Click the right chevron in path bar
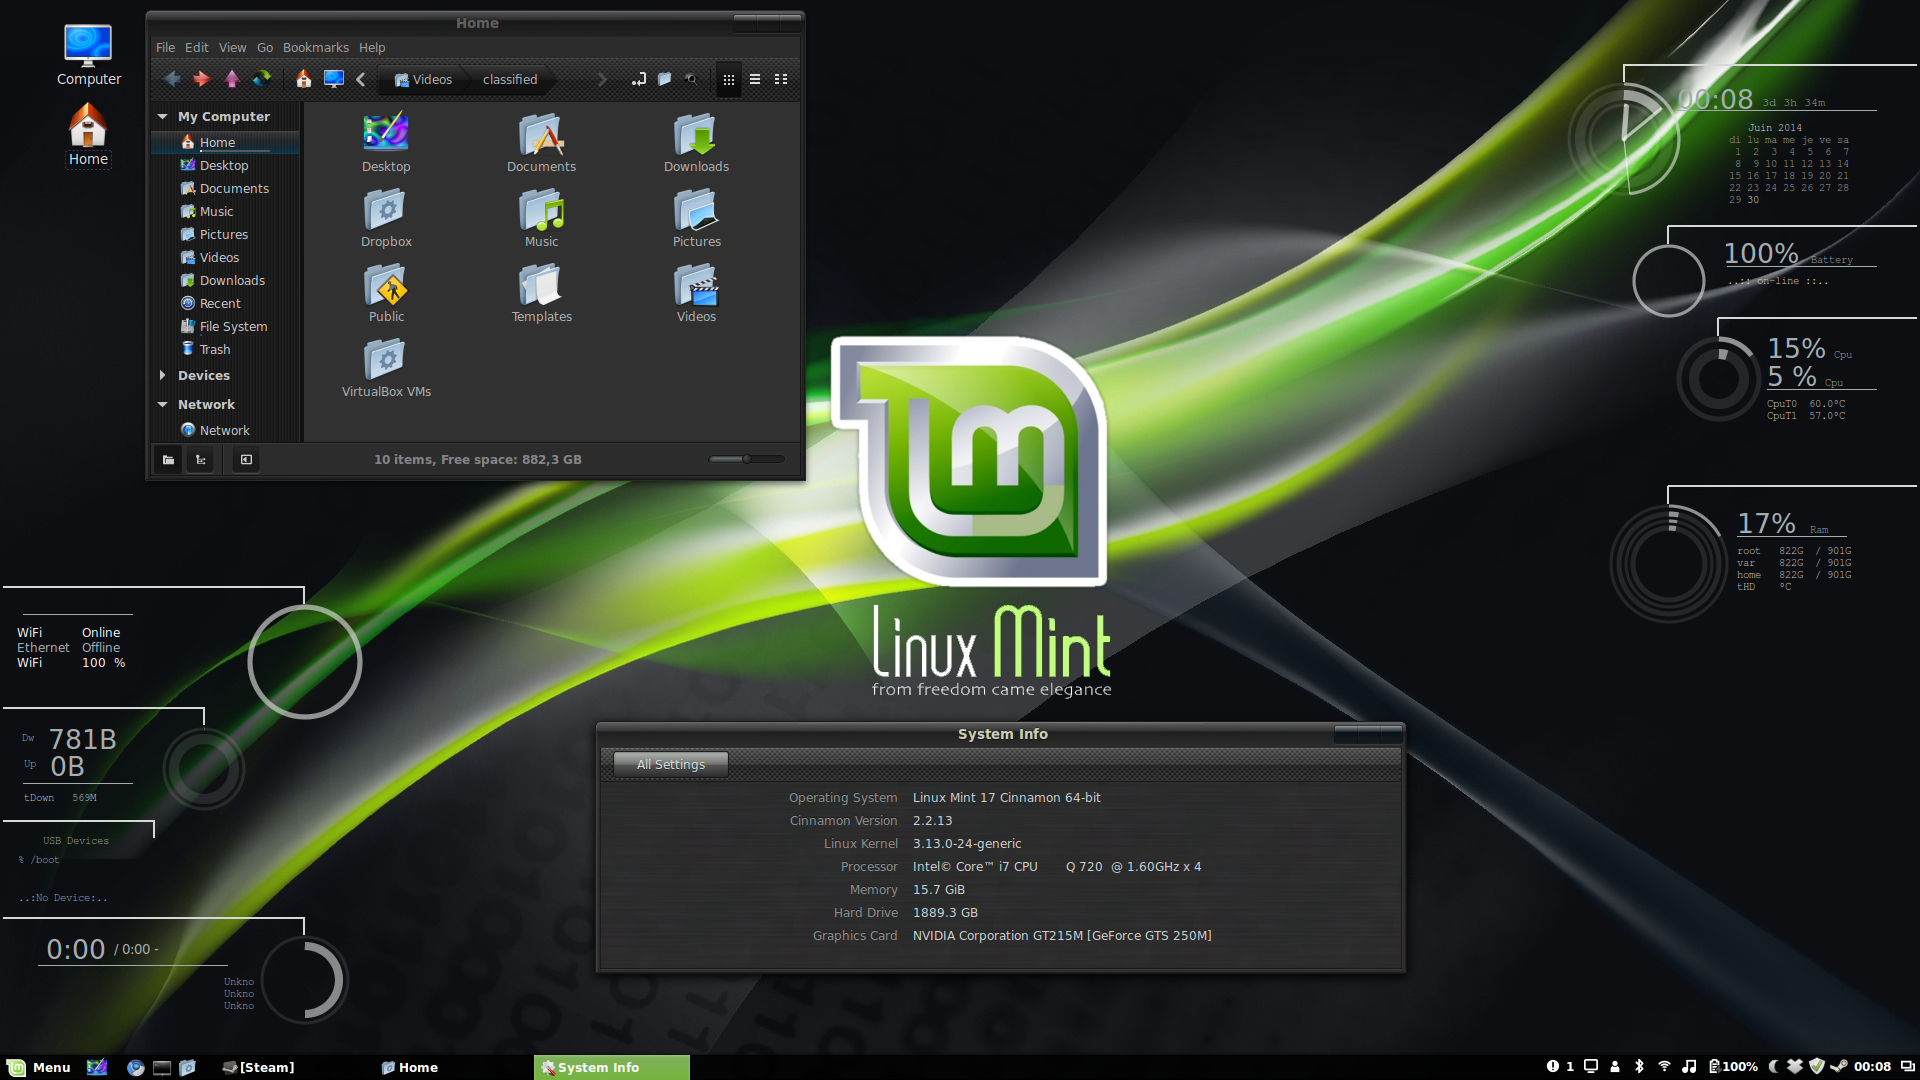Viewport: 1920px width, 1080px height. coord(602,79)
